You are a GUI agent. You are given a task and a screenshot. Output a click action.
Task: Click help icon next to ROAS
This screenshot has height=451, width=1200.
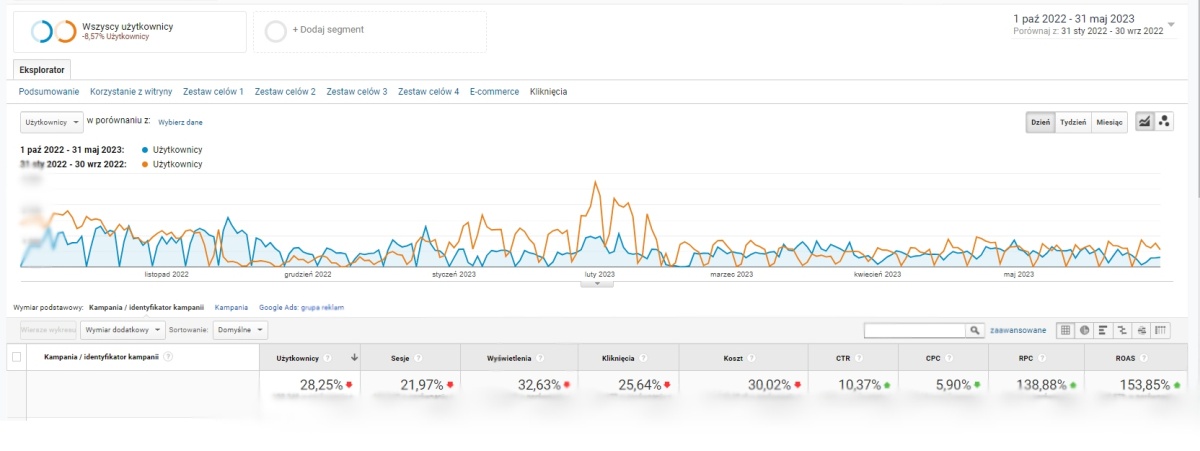coord(1149,357)
